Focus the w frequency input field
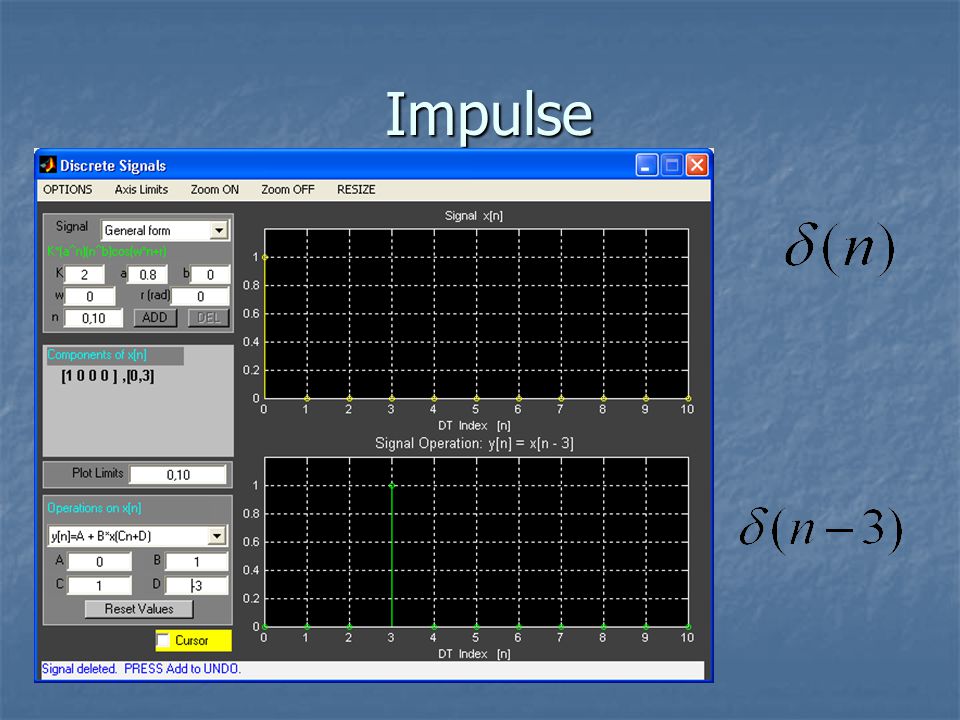960x720 pixels. click(x=89, y=296)
